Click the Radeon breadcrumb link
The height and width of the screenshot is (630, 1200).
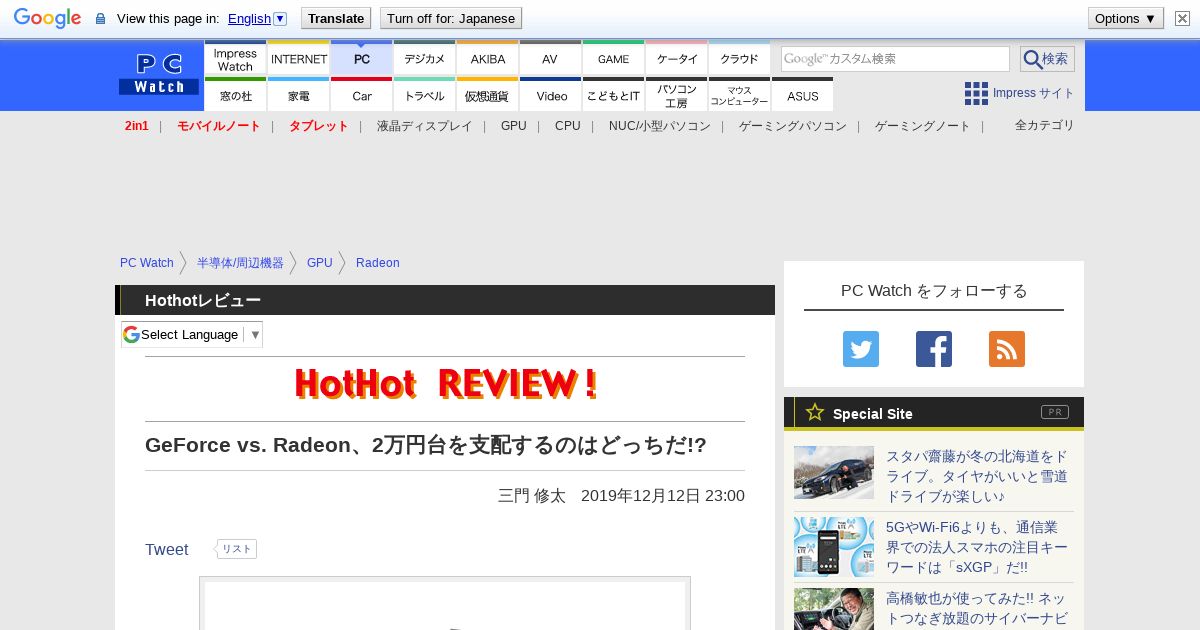(x=378, y=263)
